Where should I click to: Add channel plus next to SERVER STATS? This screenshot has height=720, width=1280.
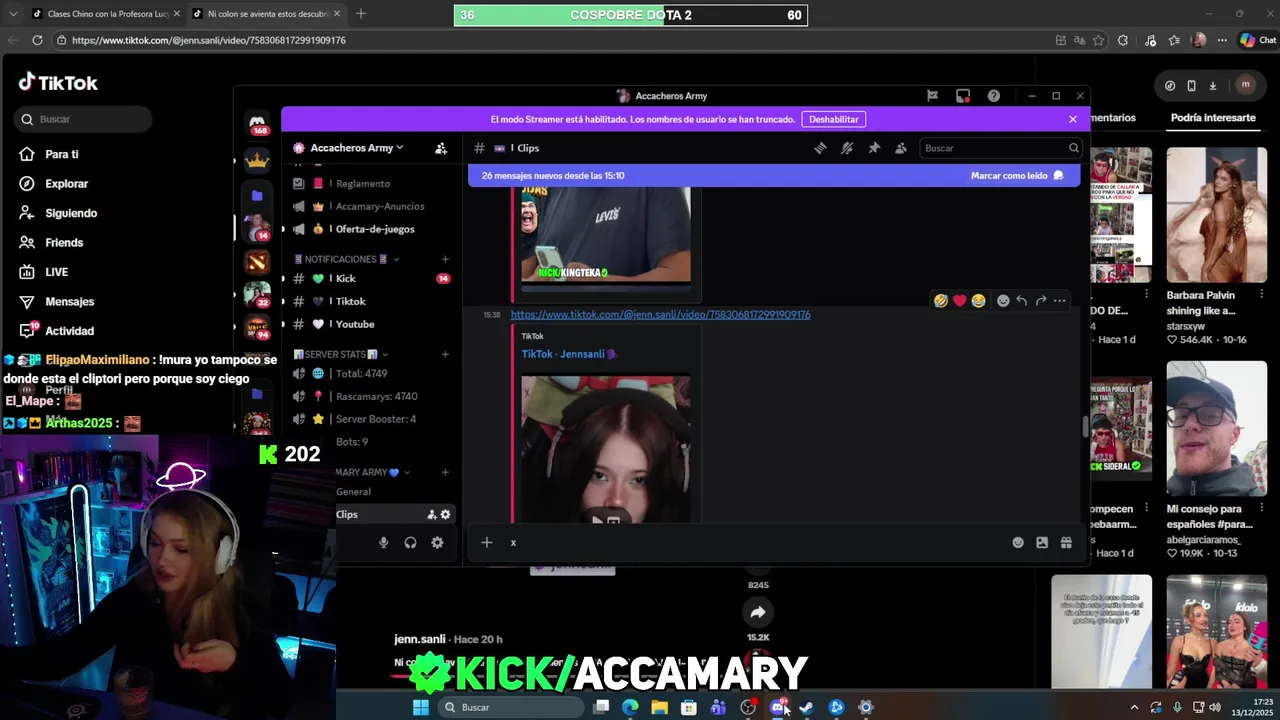[x=445, y=354]
